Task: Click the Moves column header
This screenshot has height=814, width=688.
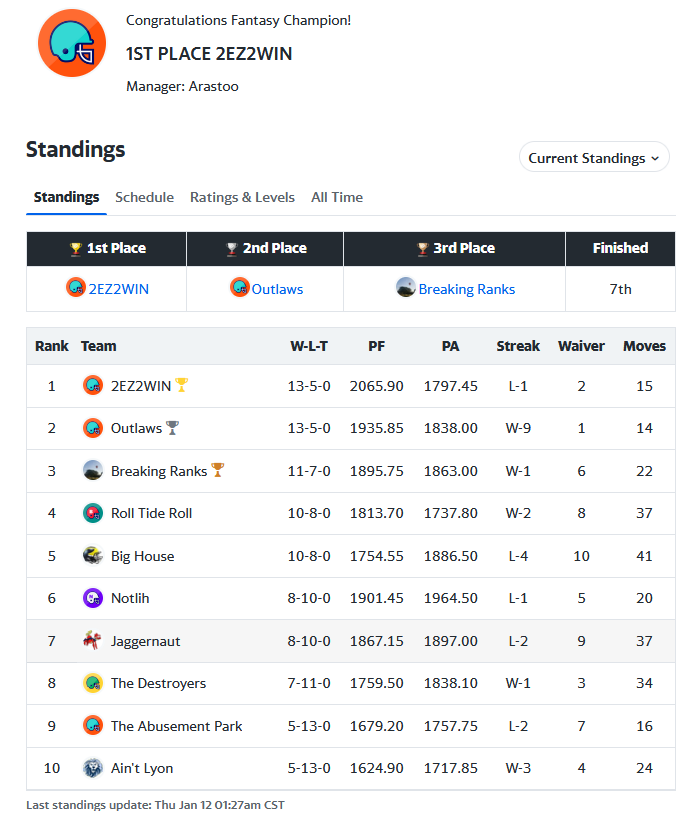Action: coord(644,346)
